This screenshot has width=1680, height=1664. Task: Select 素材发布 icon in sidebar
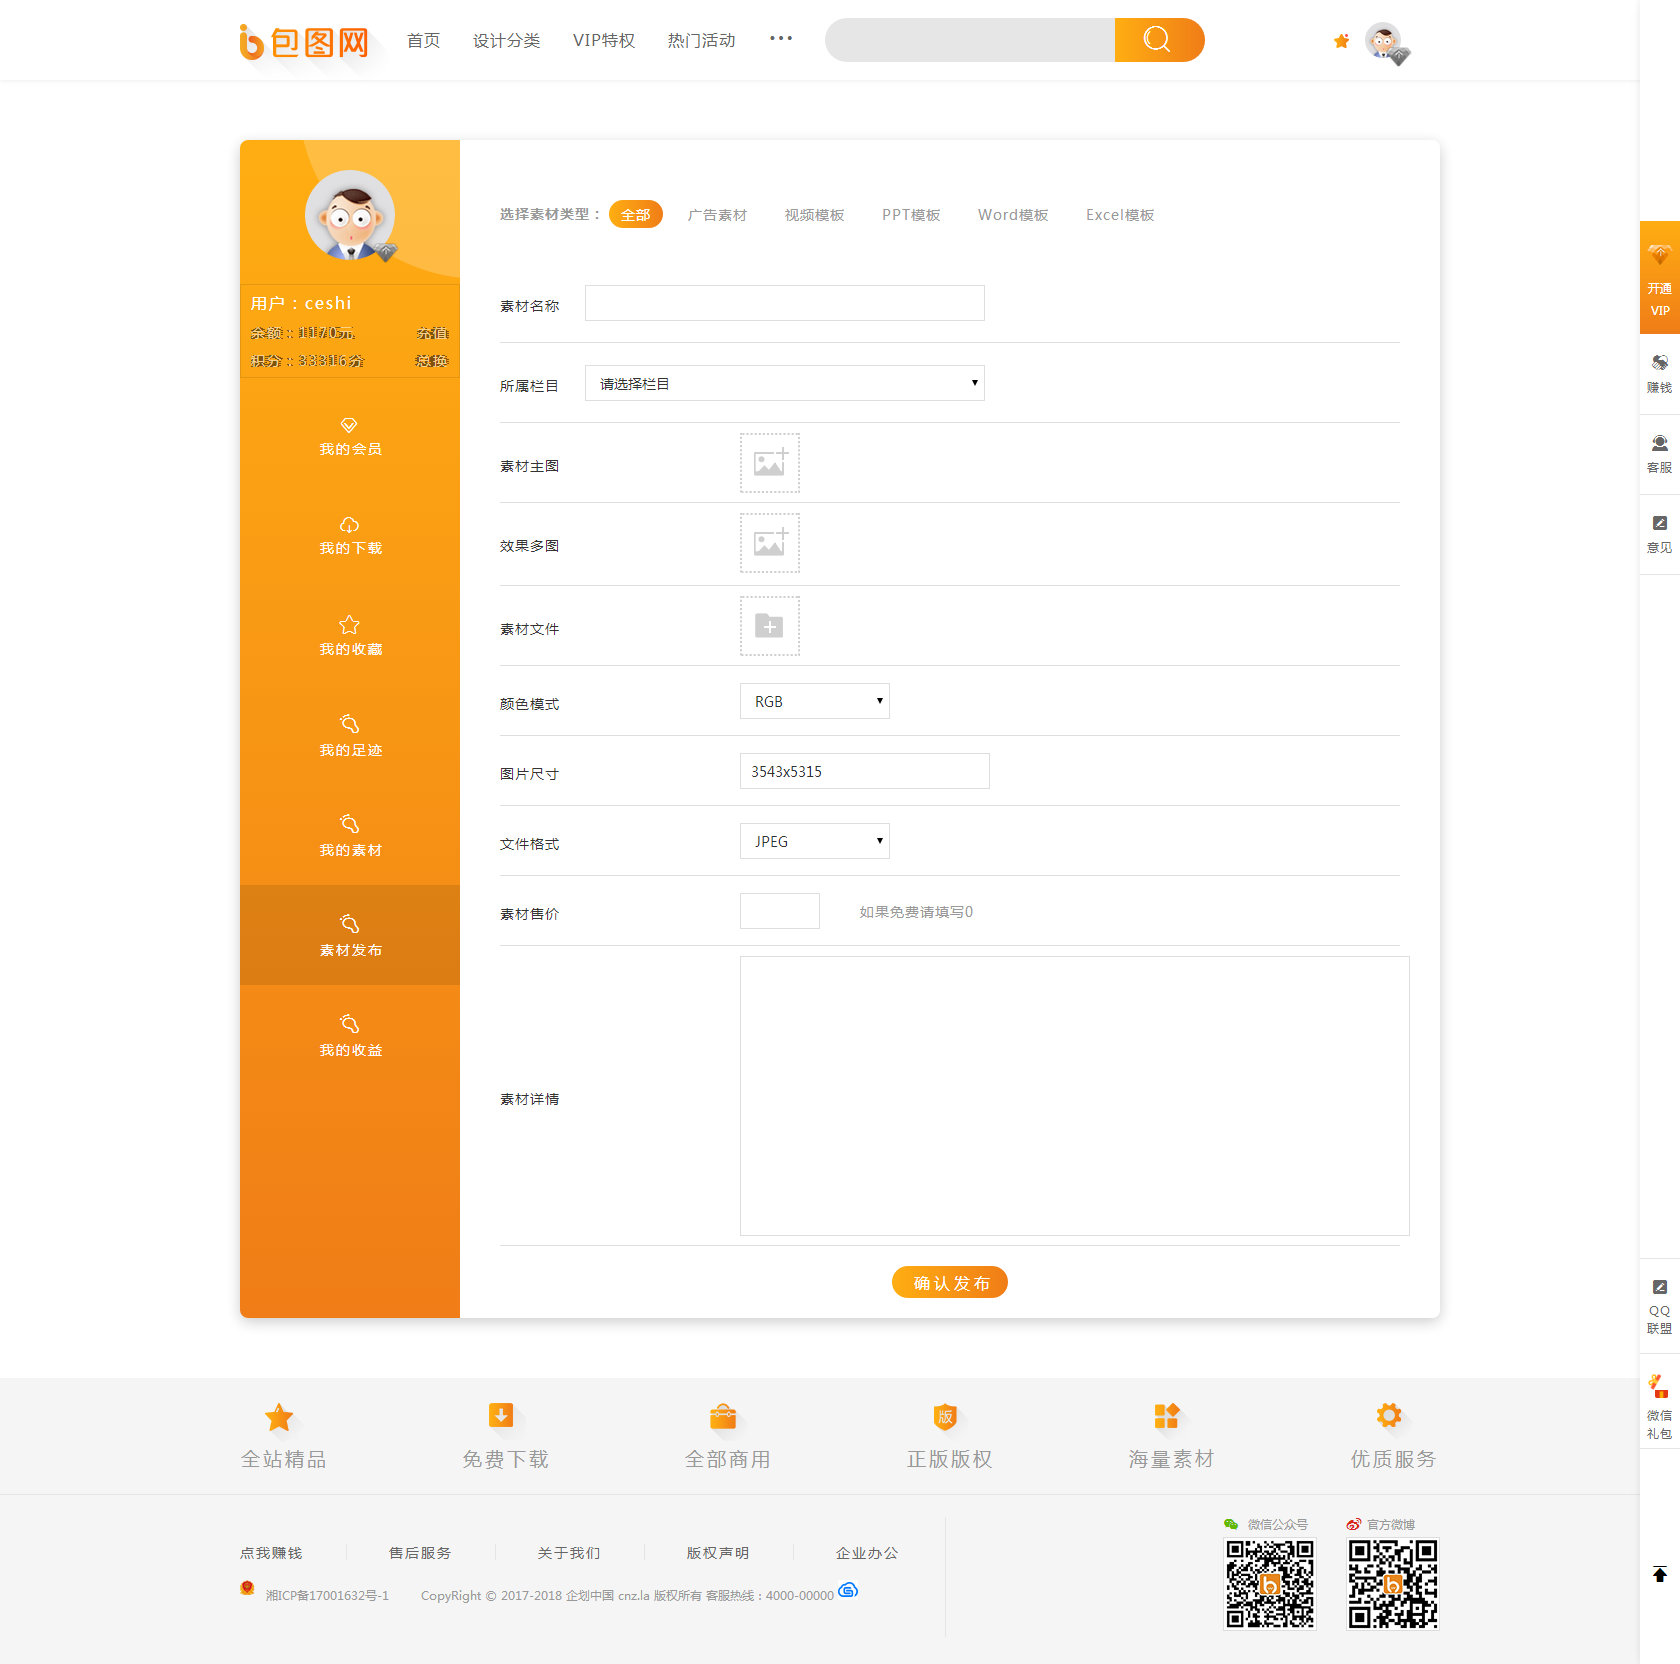pyautogui.click(x=349, y=924)
